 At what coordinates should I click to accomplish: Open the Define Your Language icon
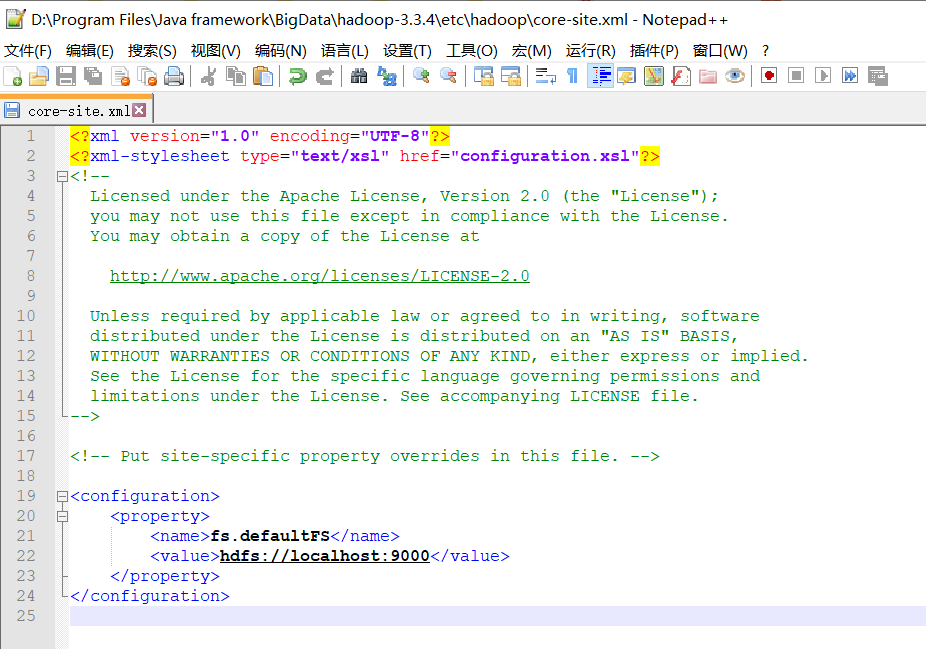pyautogui.click(x=627, y=76)
